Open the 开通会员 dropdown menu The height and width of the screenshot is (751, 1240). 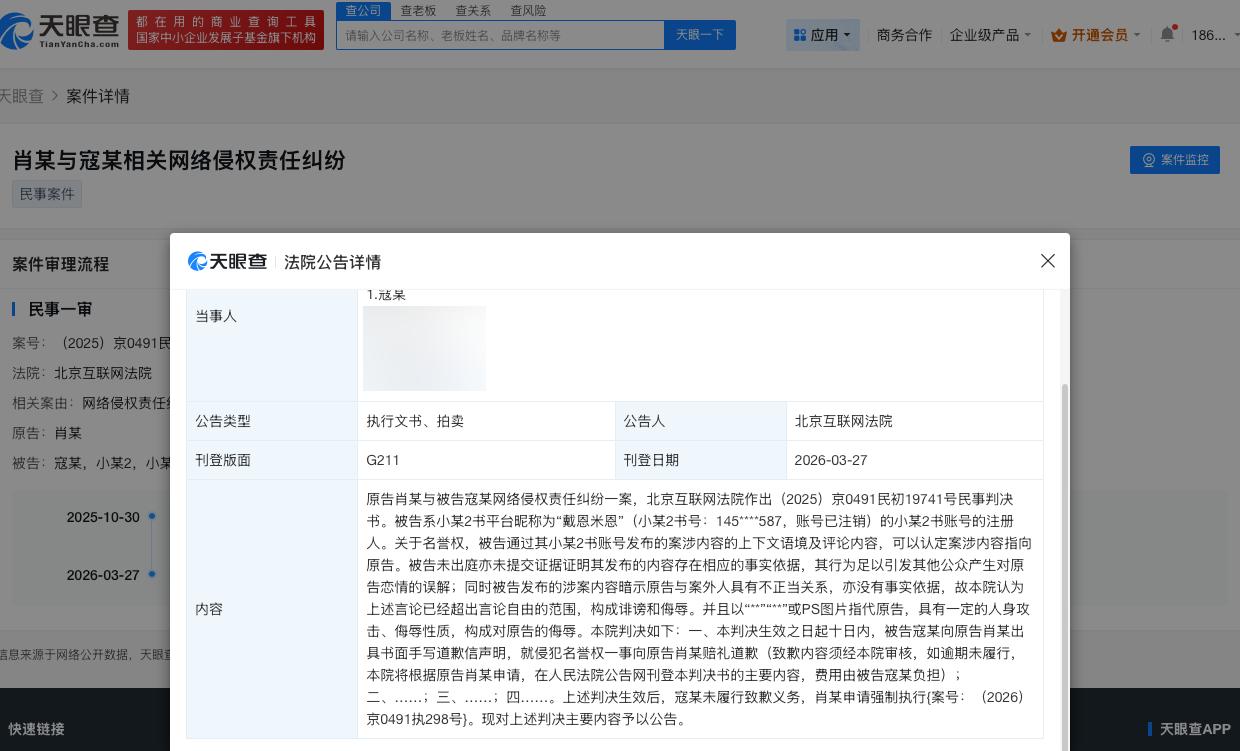click(x=1097, y=35)
